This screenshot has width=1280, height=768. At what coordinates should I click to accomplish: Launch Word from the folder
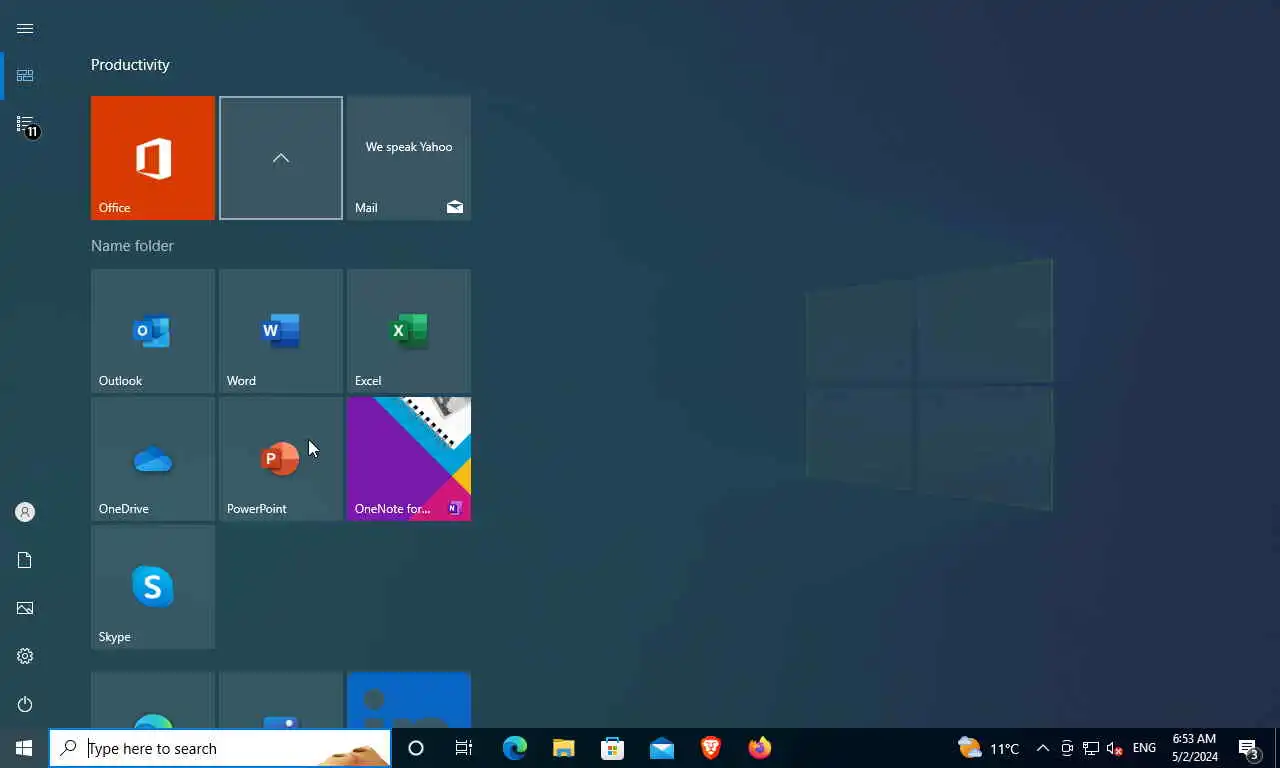pos(281,331)
